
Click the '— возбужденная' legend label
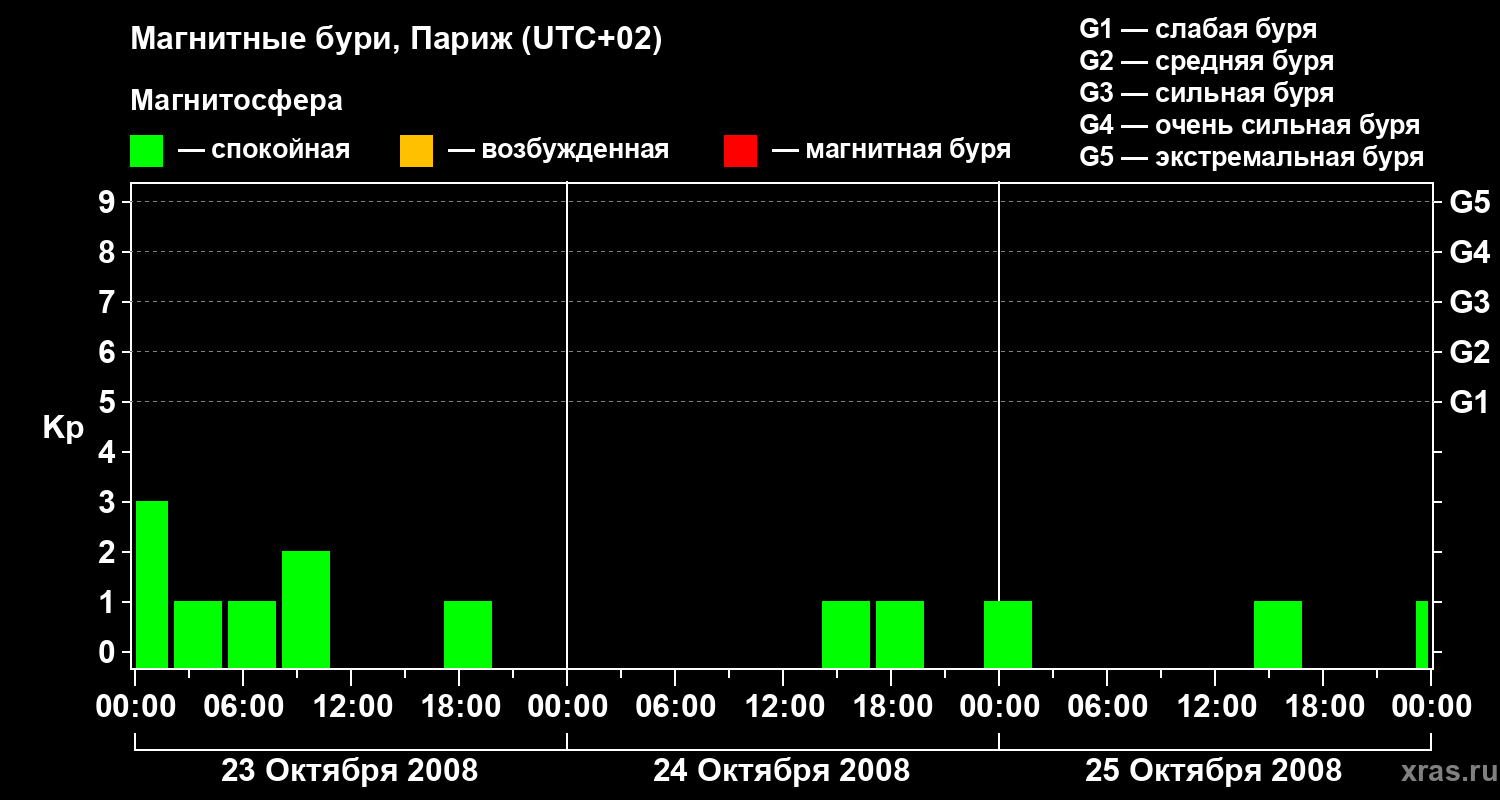(558, 151)
